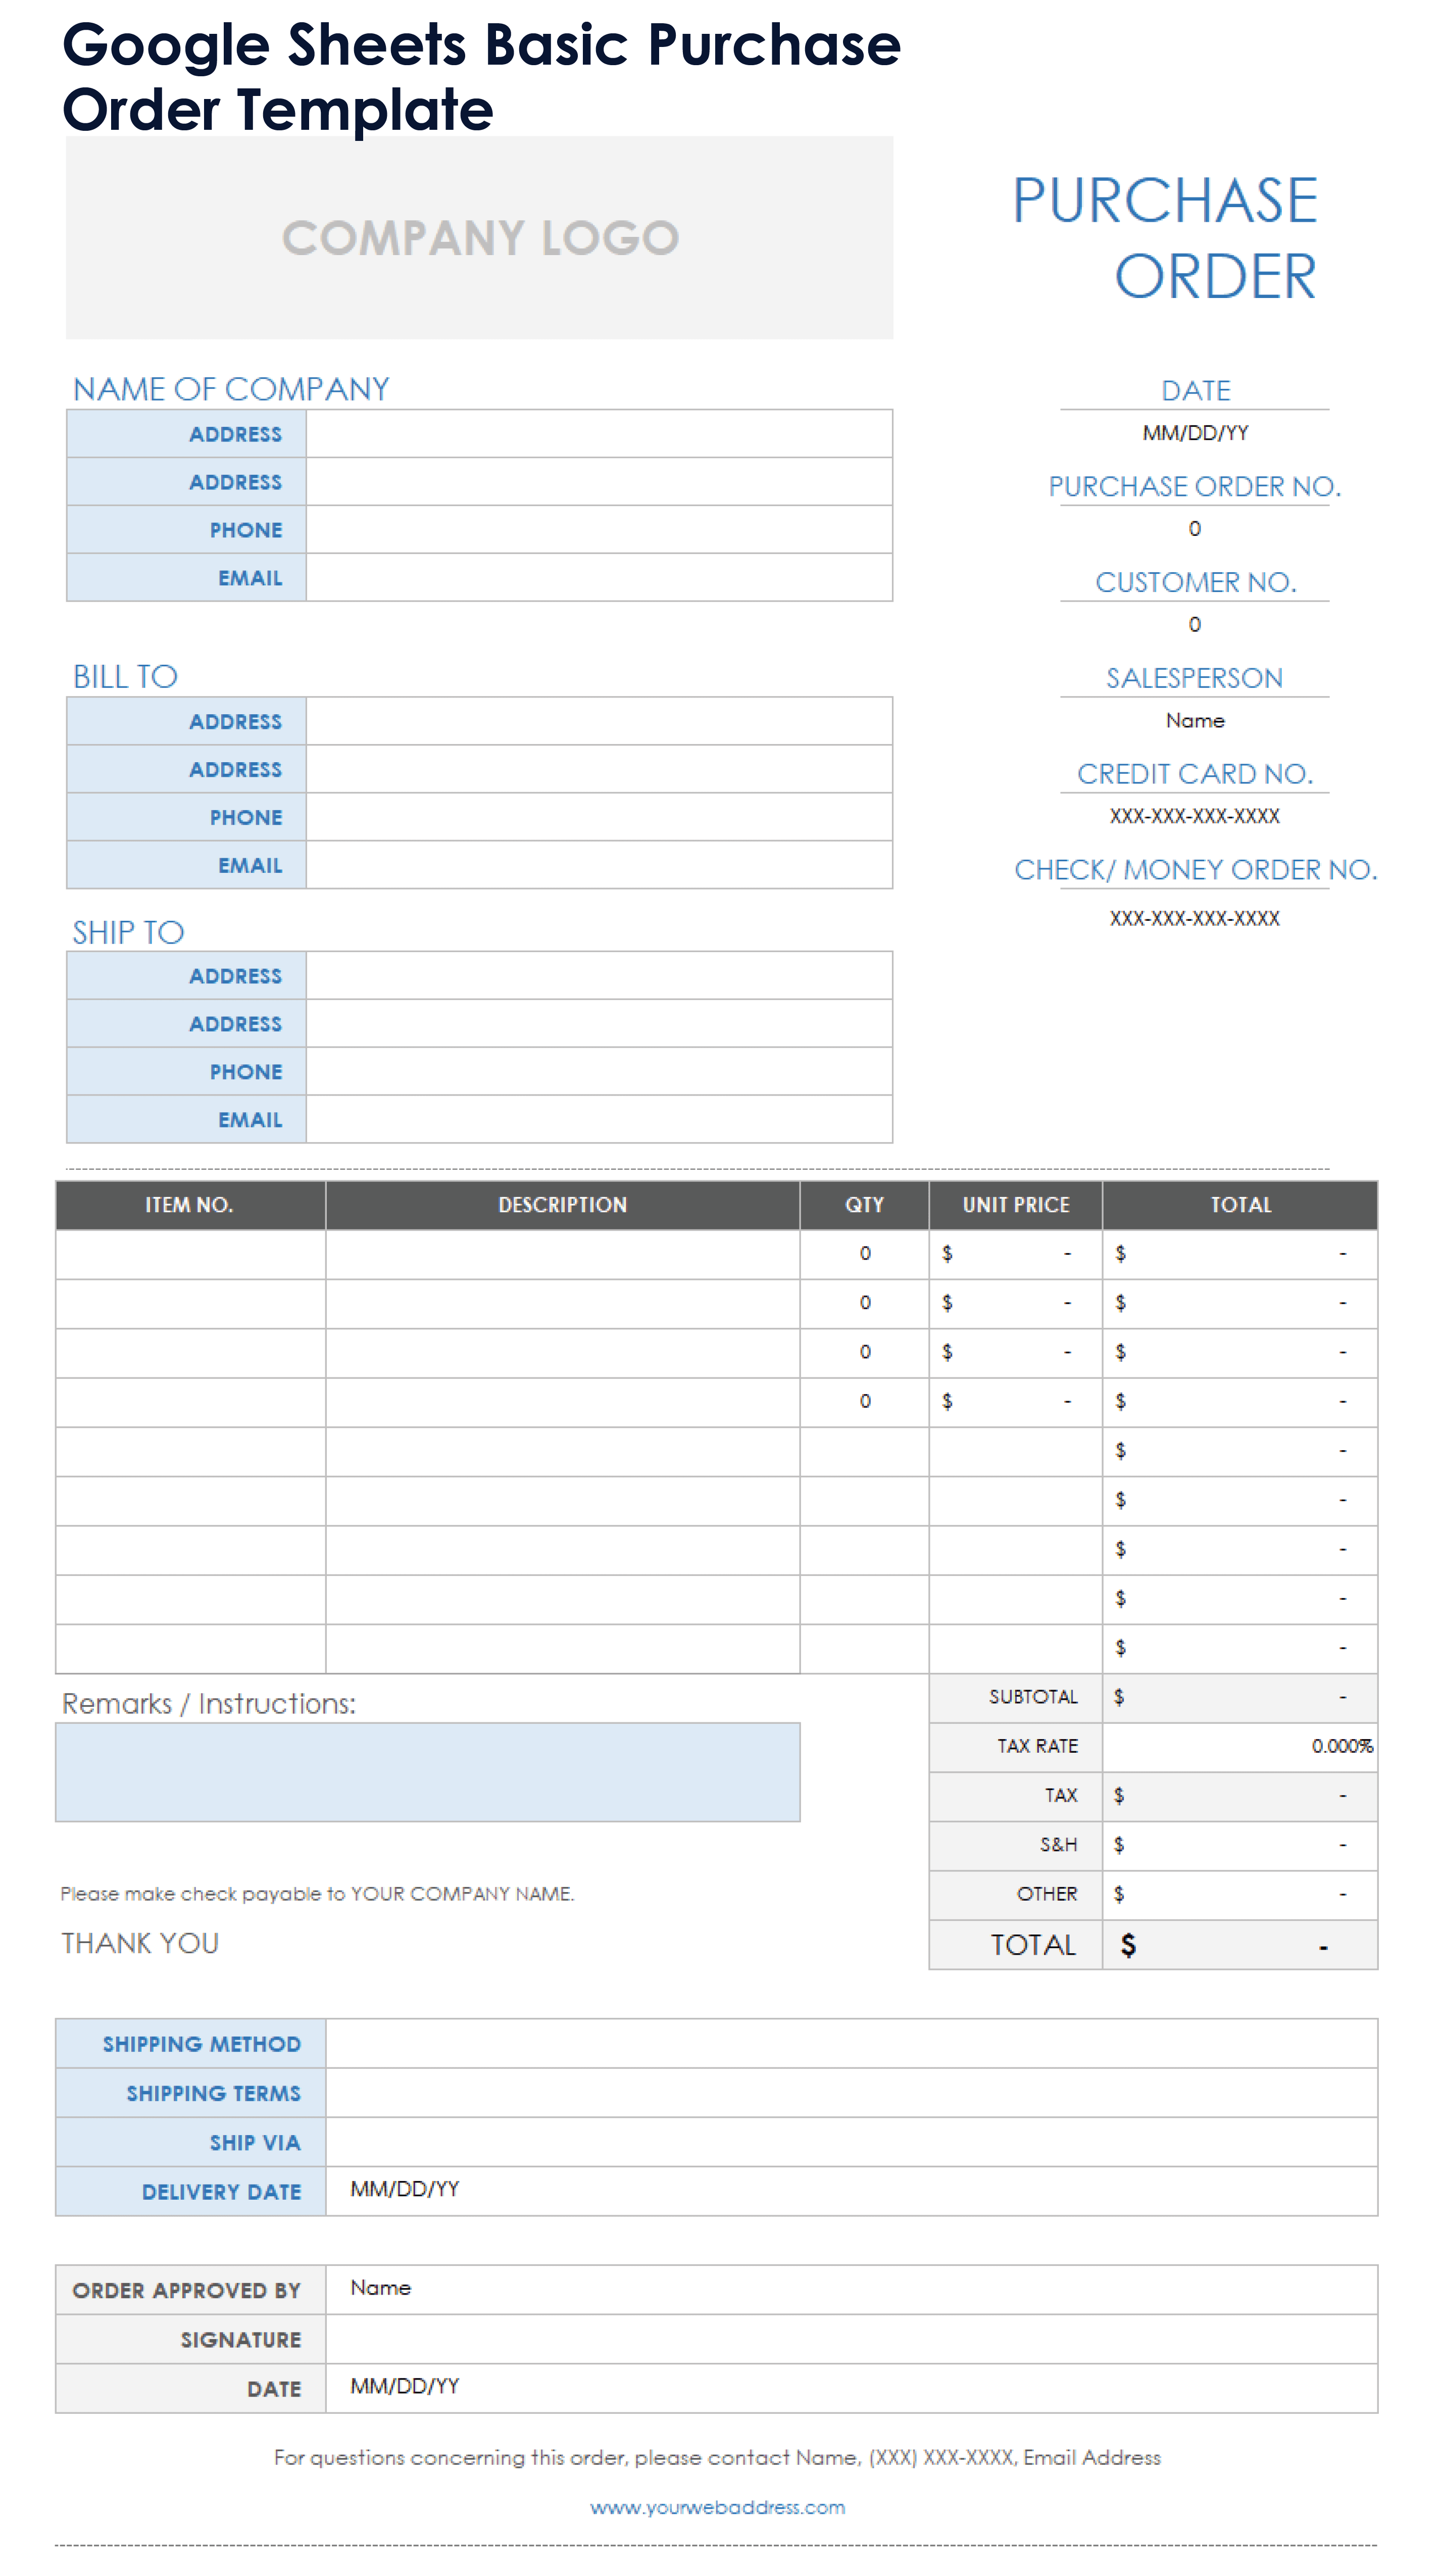
Task: Click the Name value under SALESPERSON
Action: point(1195,721)
